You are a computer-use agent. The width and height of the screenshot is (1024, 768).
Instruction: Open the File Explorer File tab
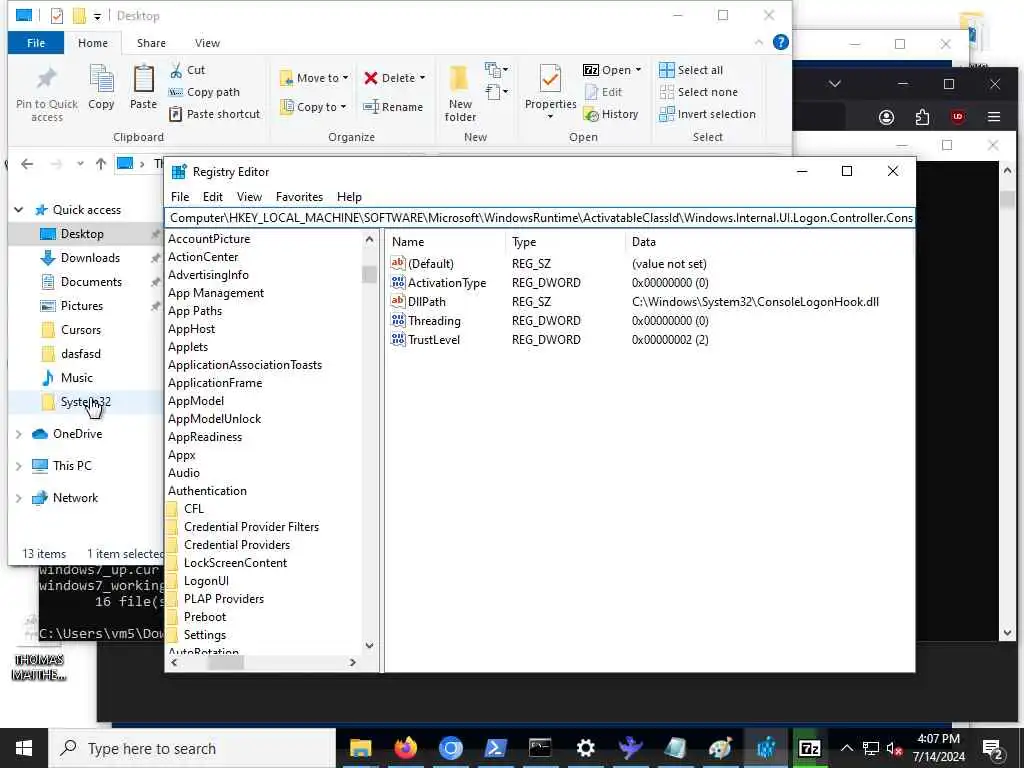coord(36,43)
